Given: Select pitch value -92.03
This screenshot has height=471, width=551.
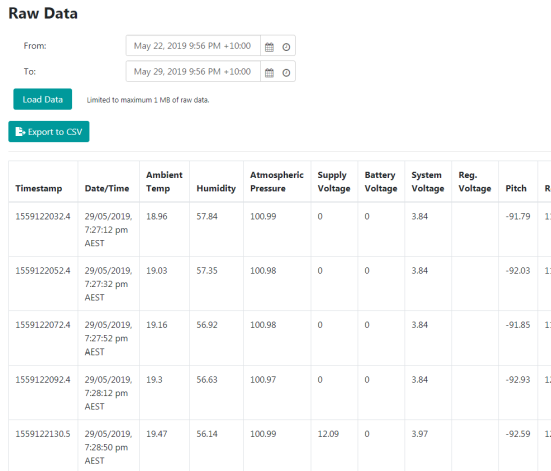Looking at the screenshot, I should point(518,271).
